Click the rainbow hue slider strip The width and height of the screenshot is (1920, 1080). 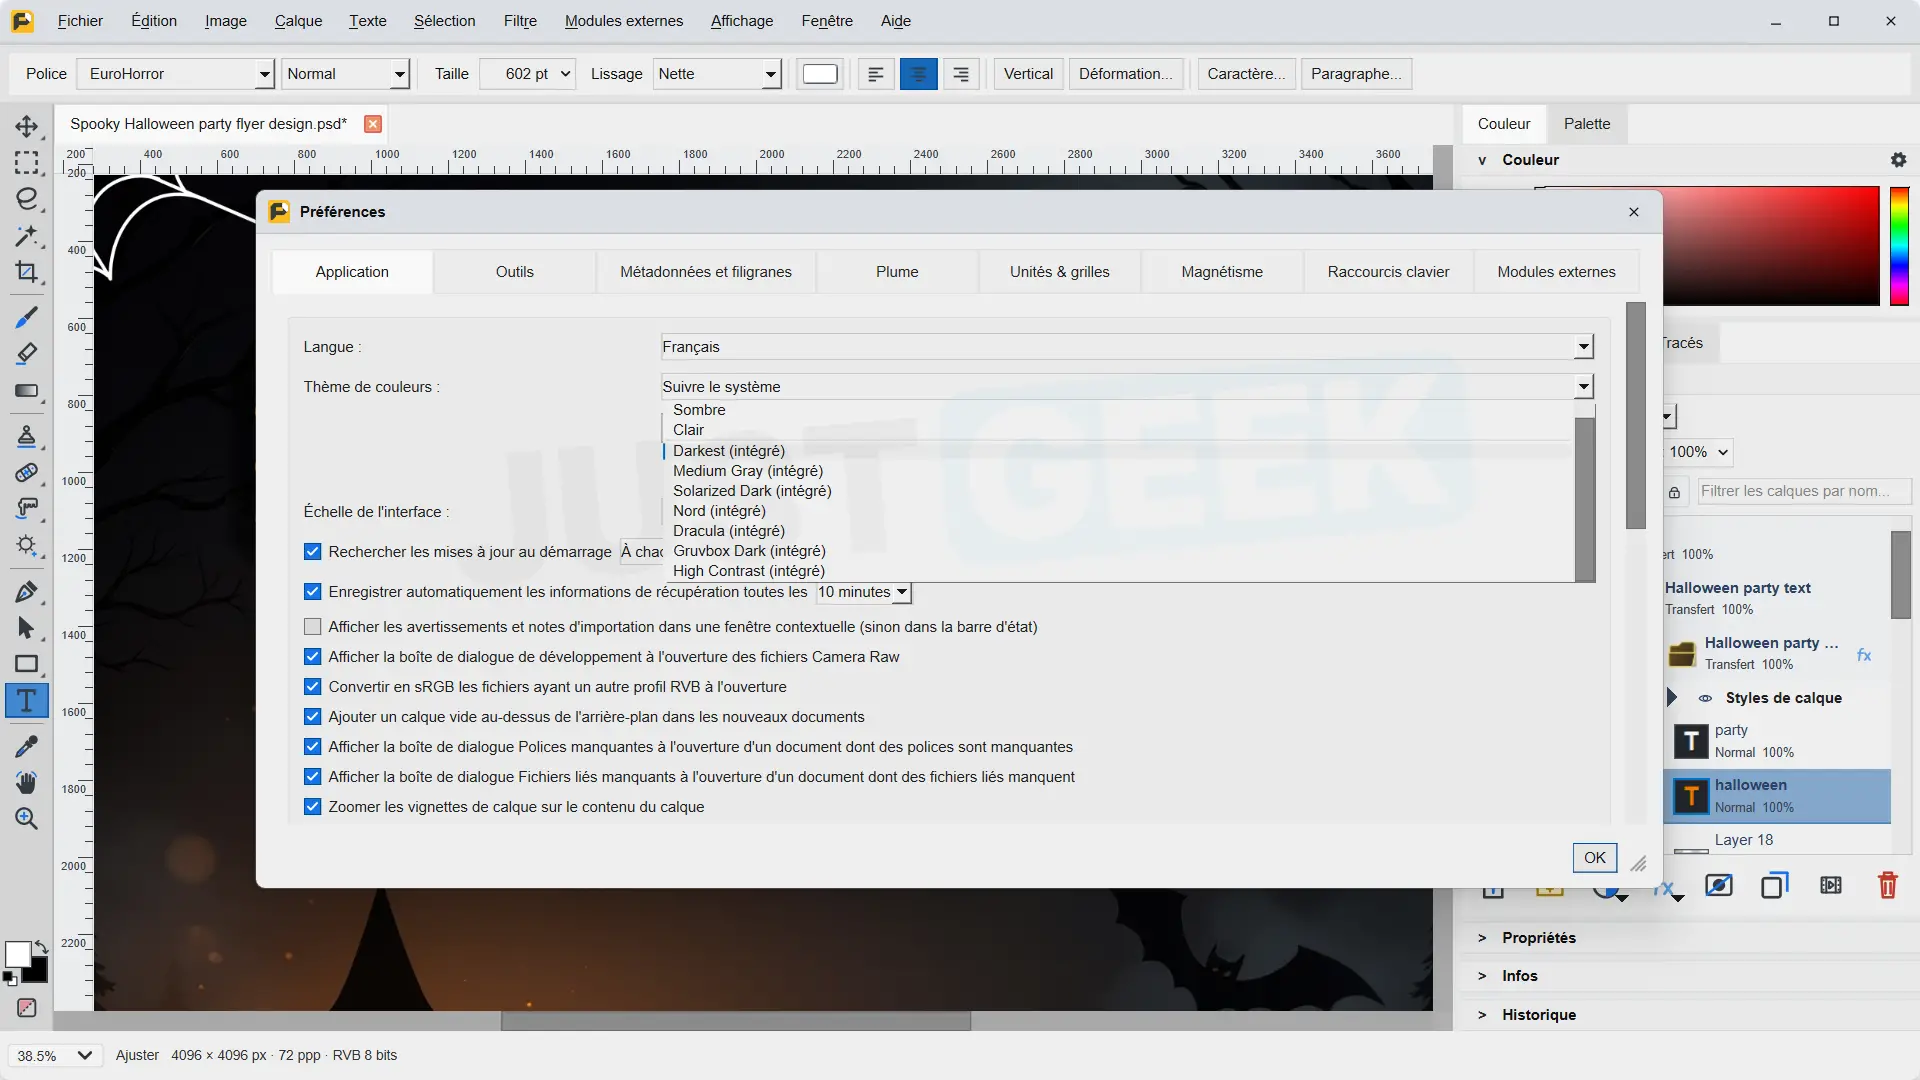(x=1899, y=246)
